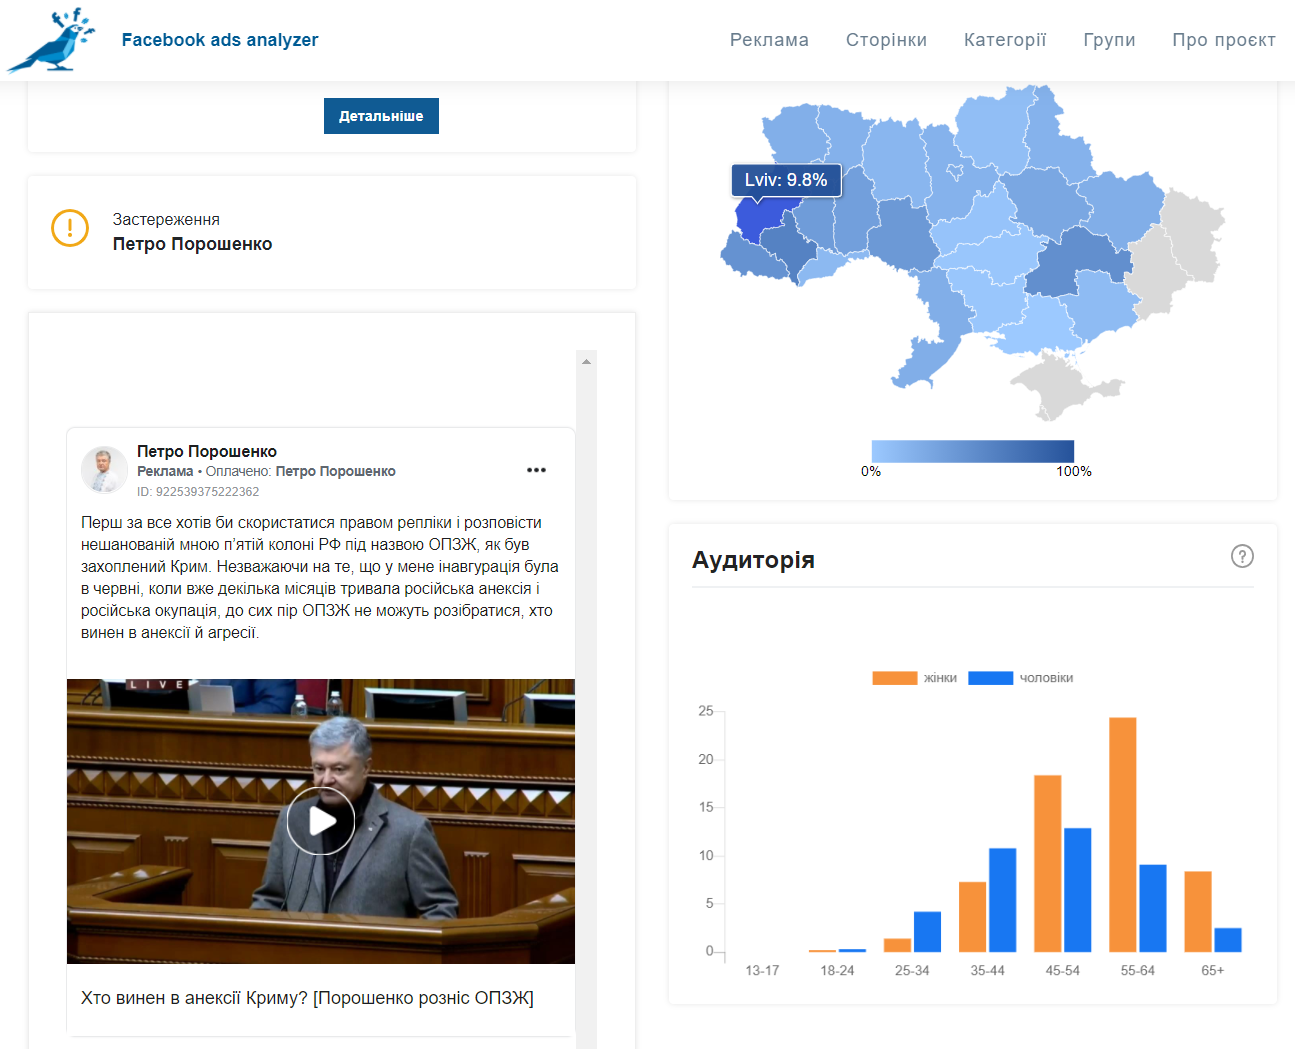
Task: Click the orange warning exclamation icon
Action: point(70,228)
